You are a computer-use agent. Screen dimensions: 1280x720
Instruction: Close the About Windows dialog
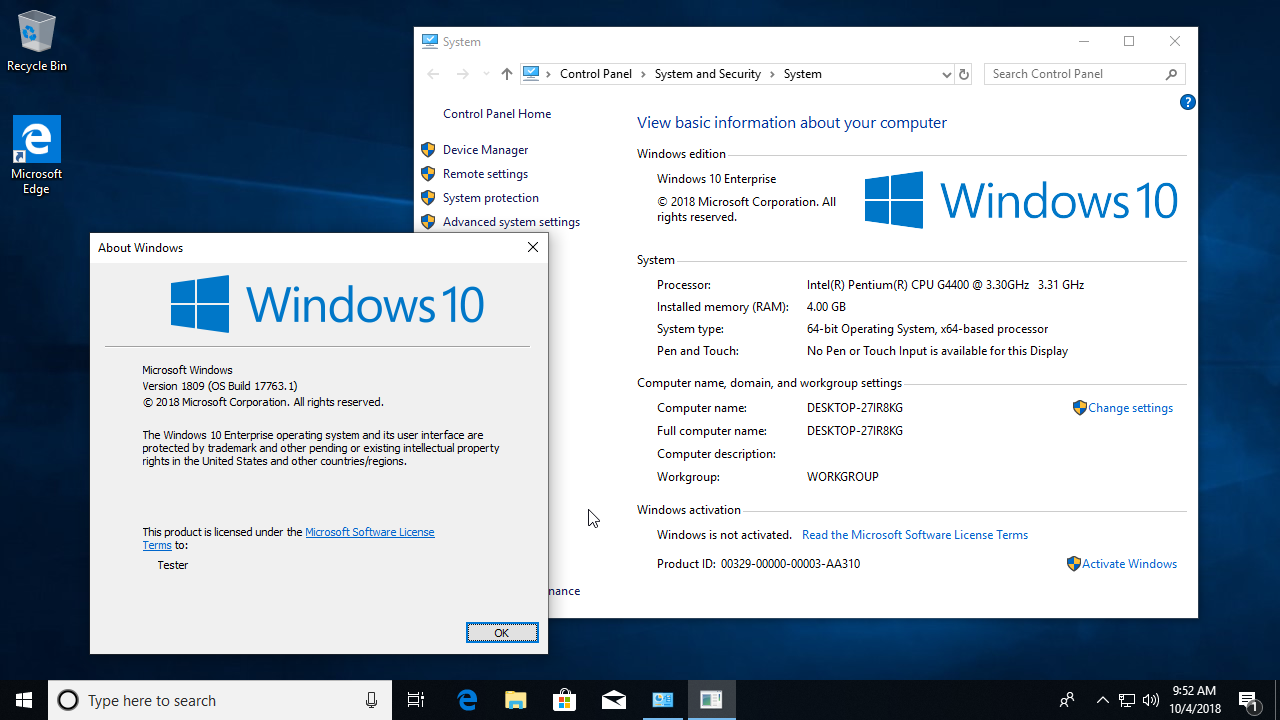pos(533,248)
